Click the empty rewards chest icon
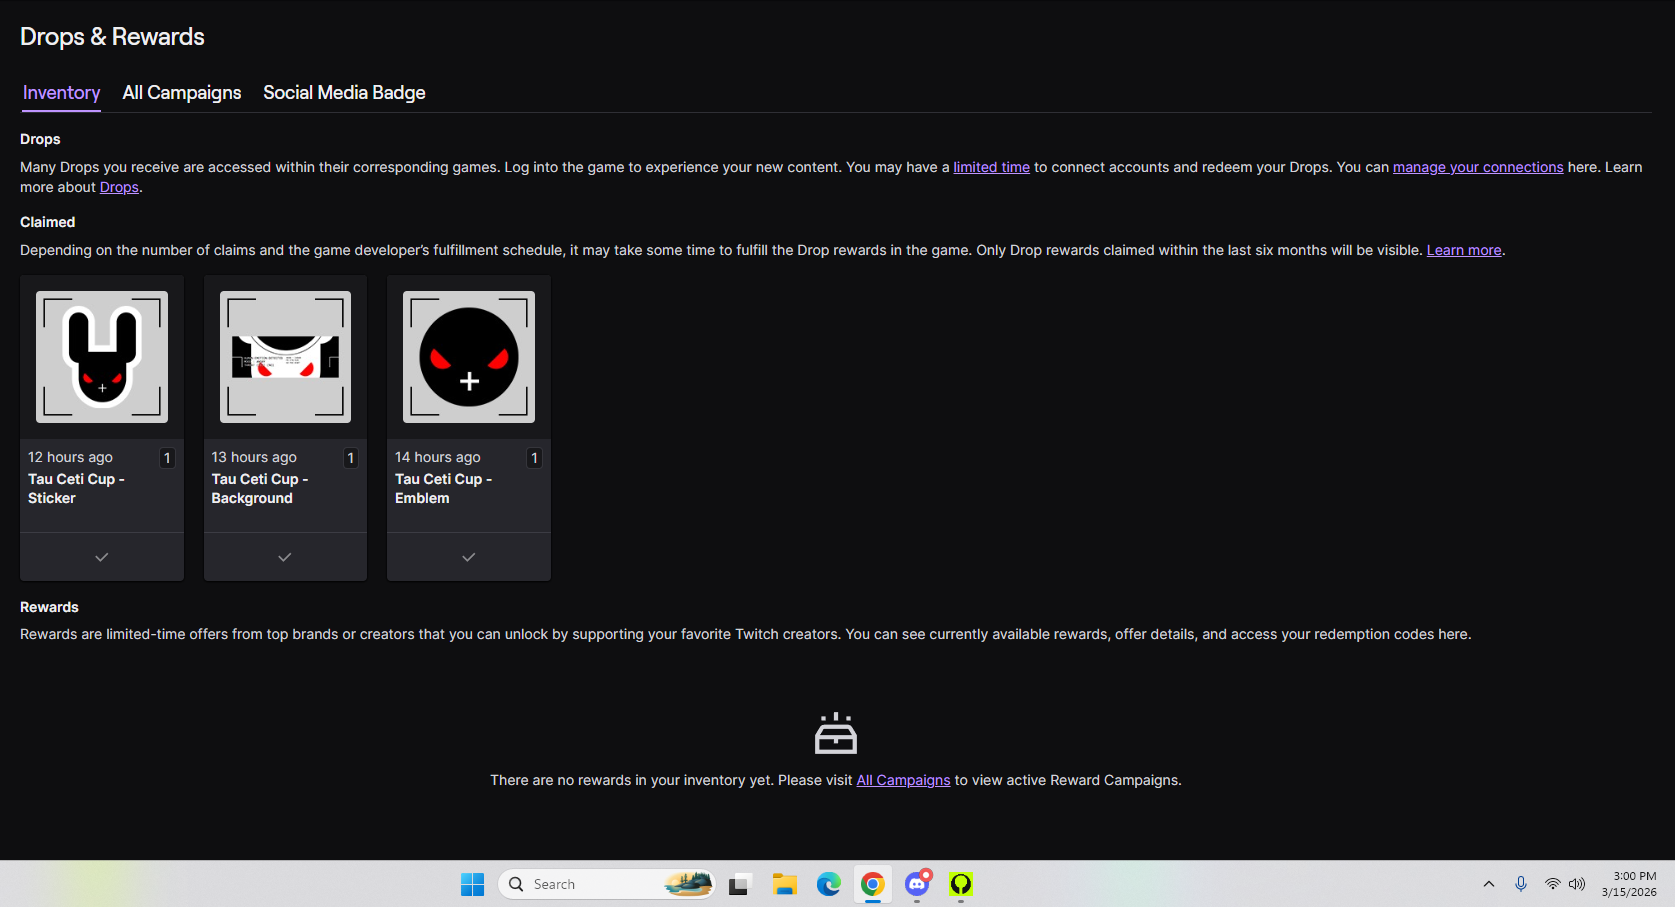The height and width of the screenshot is (907, 1675). [836, 734]
